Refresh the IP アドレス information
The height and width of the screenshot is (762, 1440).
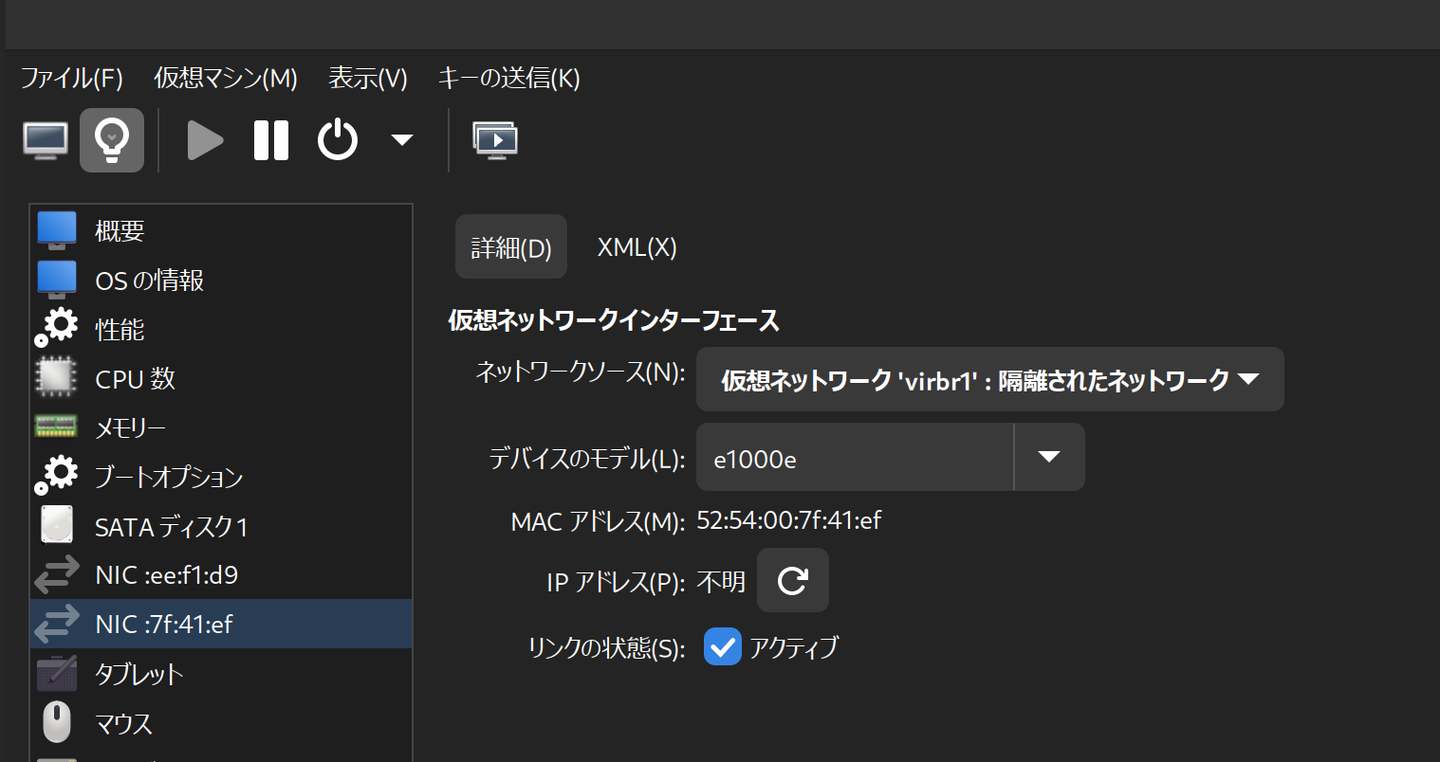coord(792,580)
